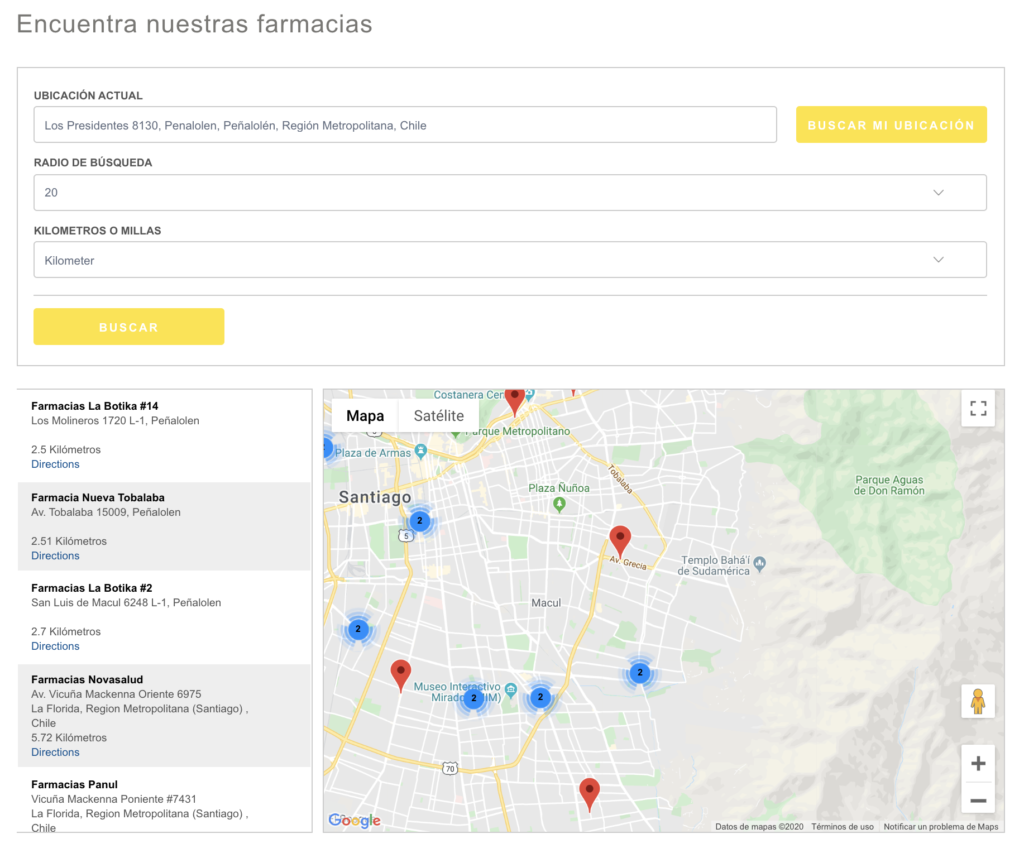Image resolution: width=1024 pixels, height=853 pixels.
Task: Click red pharmacy pin near Av. Grecia
Action: (620, 541)
